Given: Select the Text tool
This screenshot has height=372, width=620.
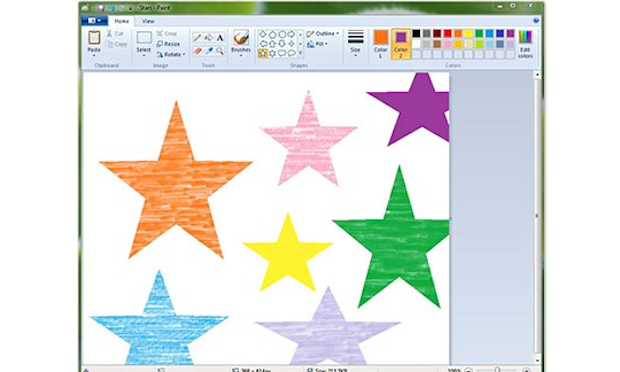Looking at the screenshot, I should pos(220,38).
